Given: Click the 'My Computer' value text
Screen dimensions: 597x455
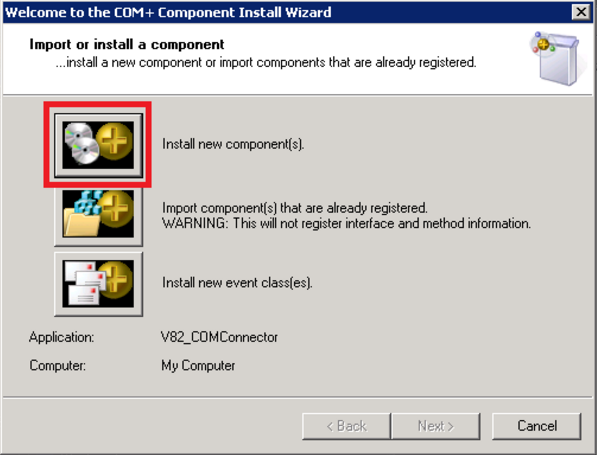Looking at the screenshot, I should (198, 366).
